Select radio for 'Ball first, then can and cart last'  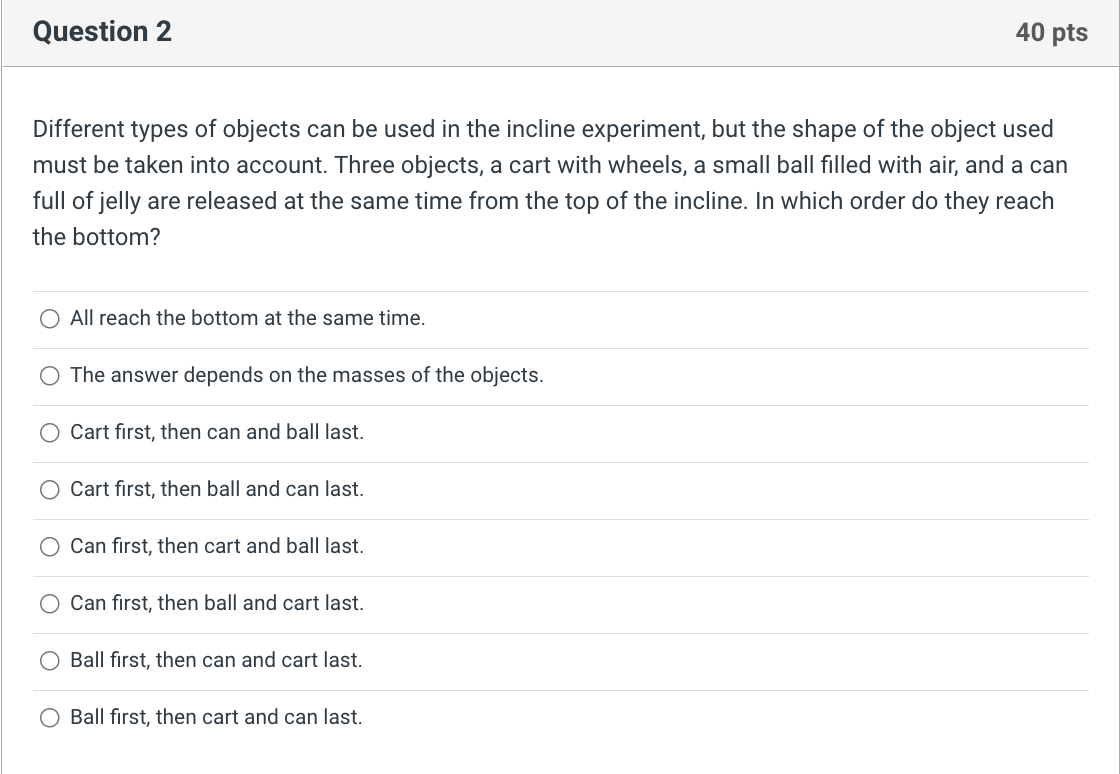[x=49, y=661]
